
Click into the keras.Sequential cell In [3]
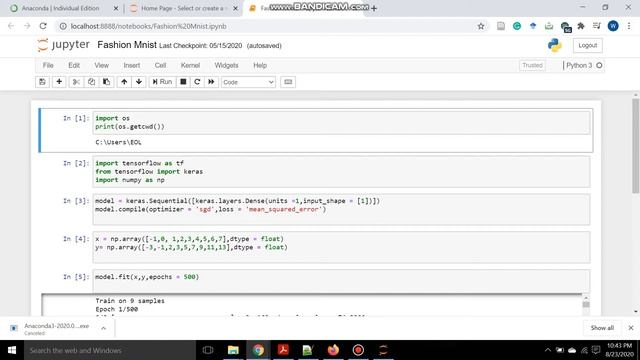(341, 209)
